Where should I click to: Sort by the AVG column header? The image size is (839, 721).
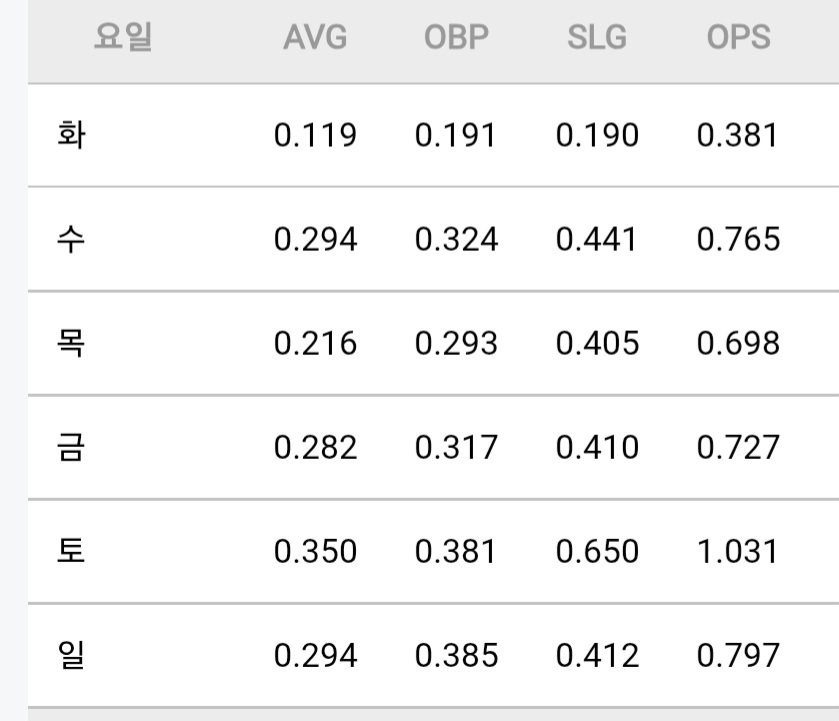315,37
